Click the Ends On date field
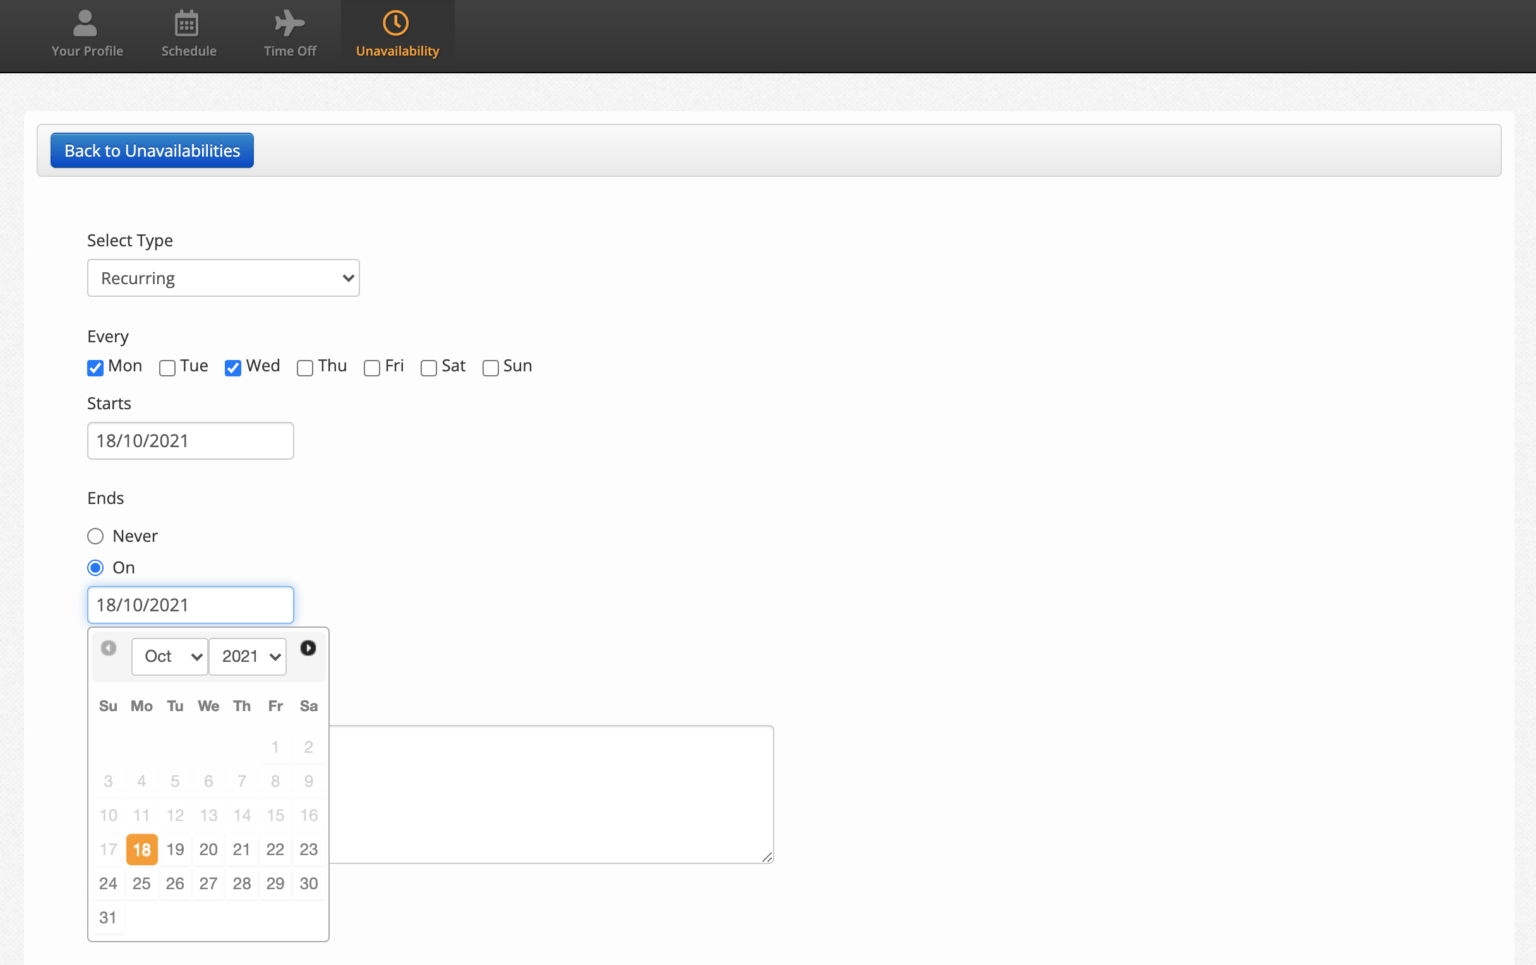This screenshot has height=965, width=1536. coord(190,605)
